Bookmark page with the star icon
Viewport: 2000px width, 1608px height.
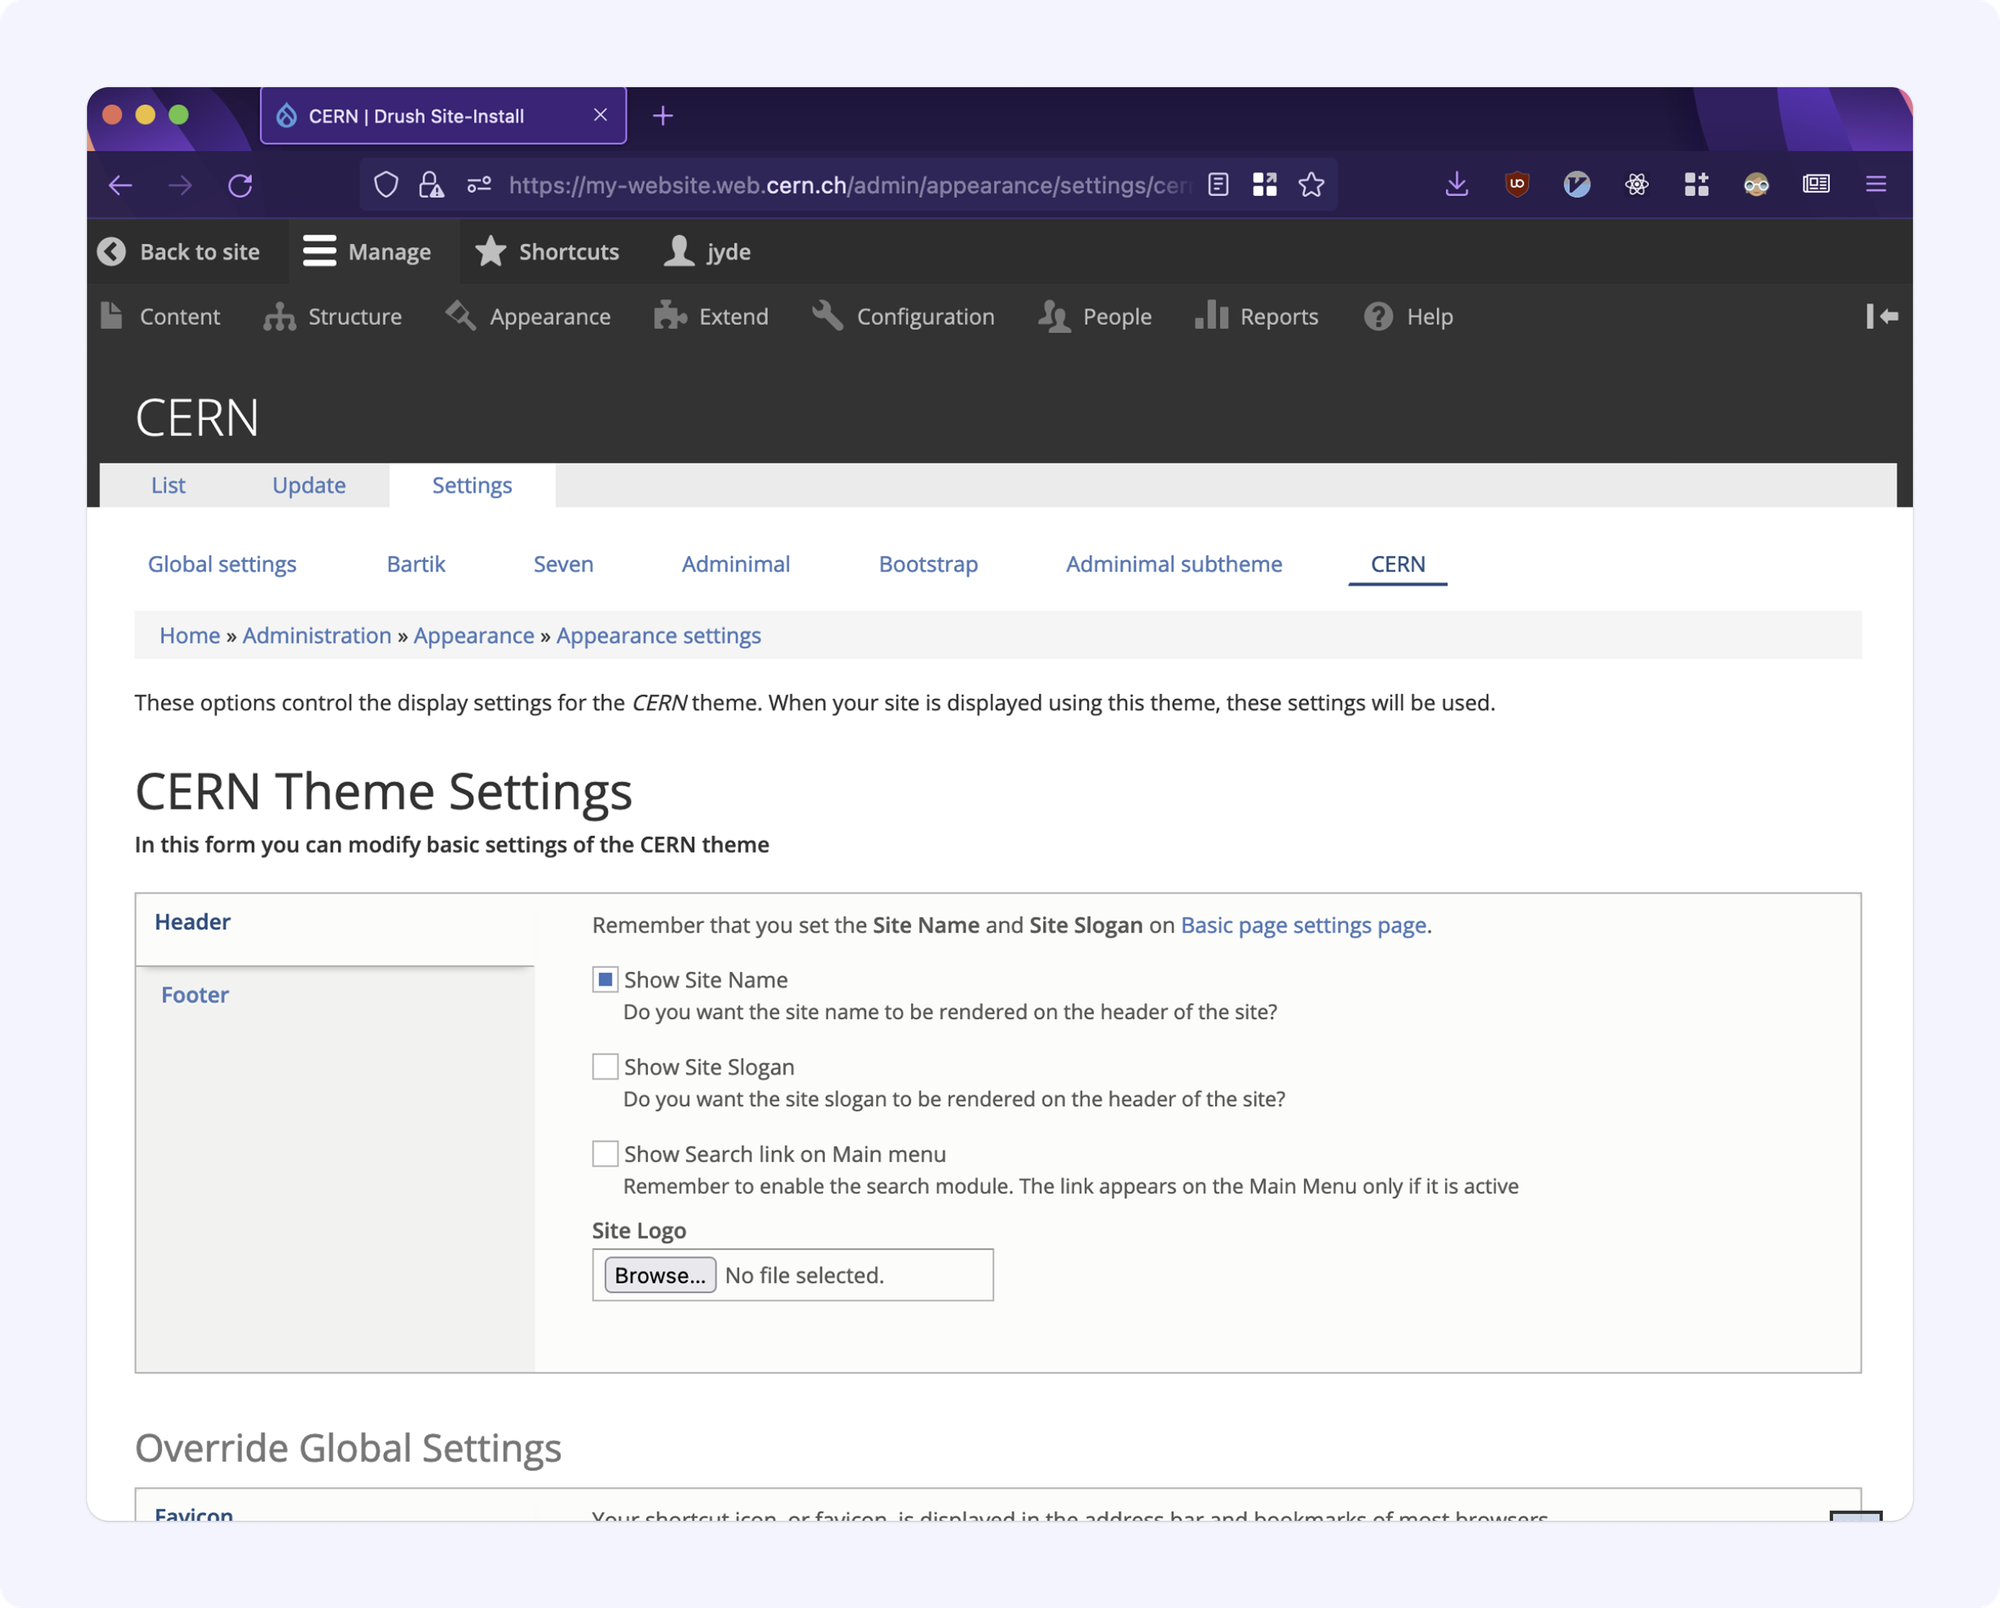click(1311, 185)
